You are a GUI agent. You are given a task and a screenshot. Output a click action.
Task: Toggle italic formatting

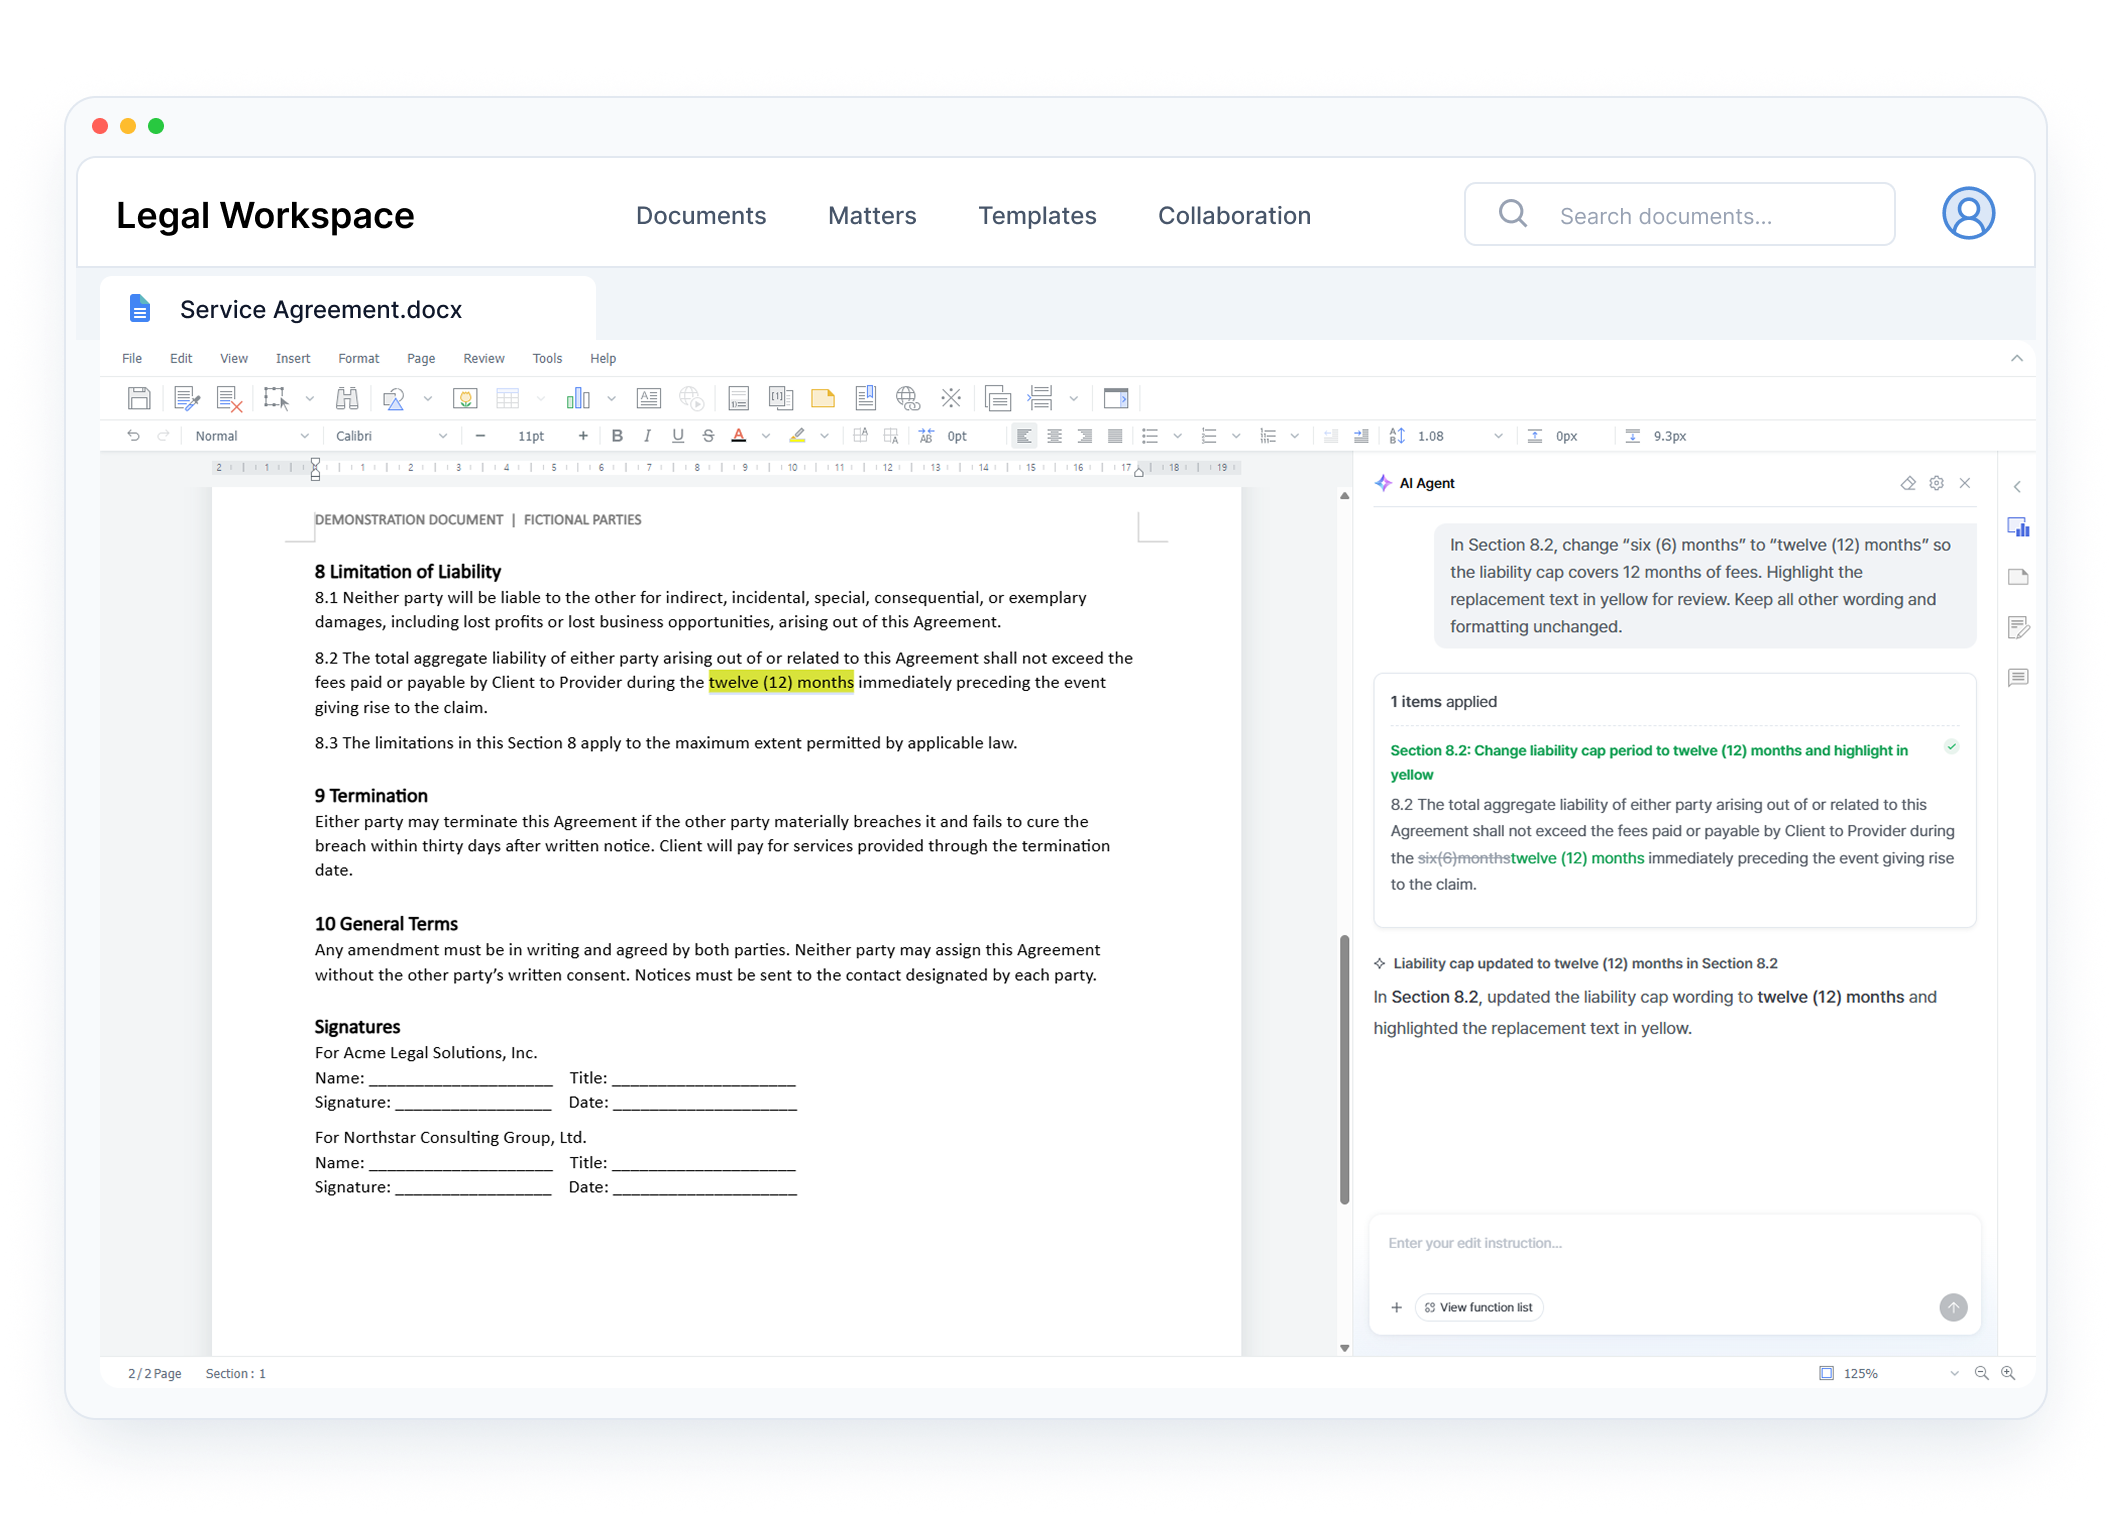click(647, 436)
